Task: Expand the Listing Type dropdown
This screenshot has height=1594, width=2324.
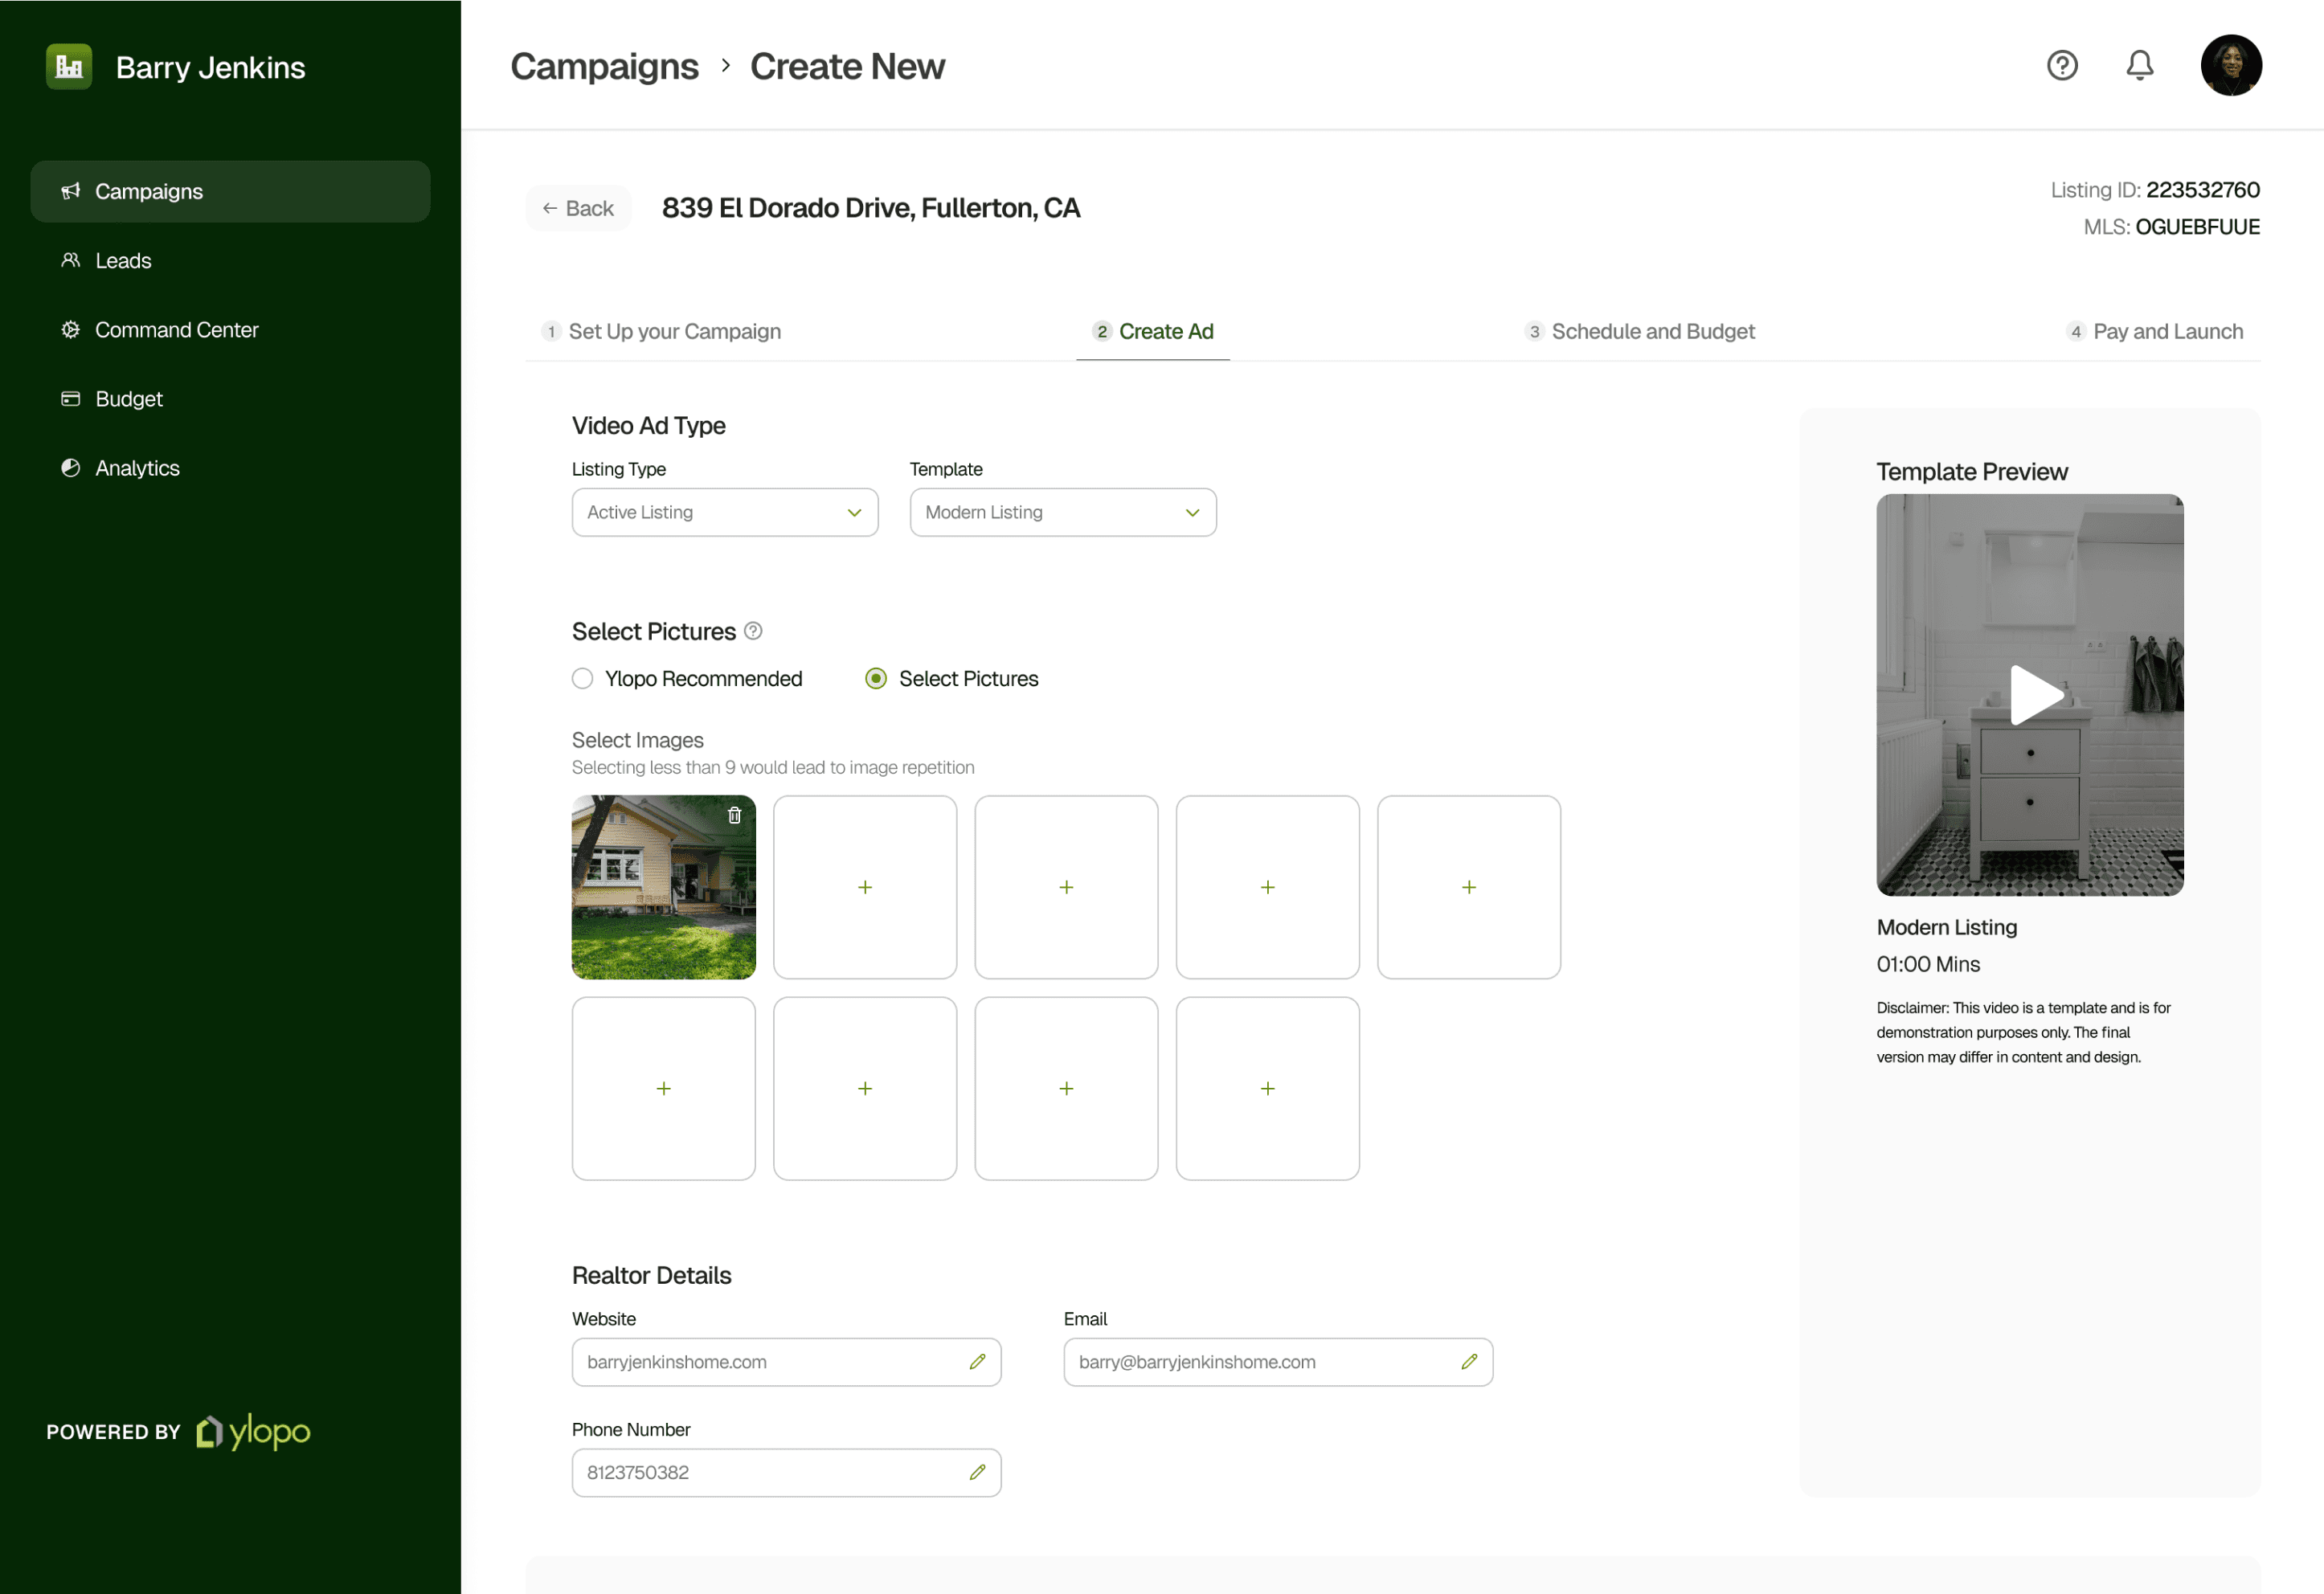Action: (725, 512)
